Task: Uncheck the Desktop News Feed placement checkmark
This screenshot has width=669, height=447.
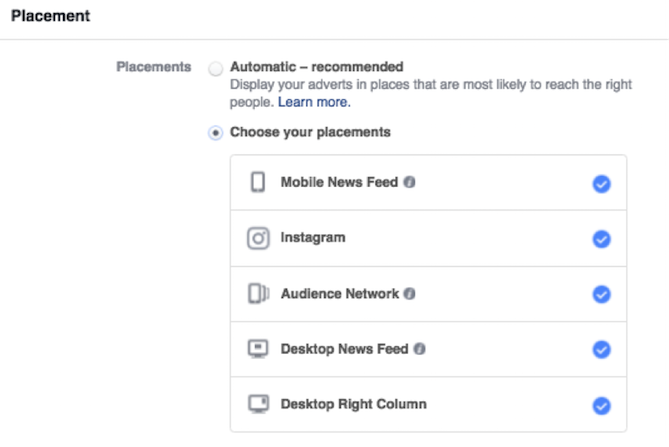Action: click(x=601, y=349)
